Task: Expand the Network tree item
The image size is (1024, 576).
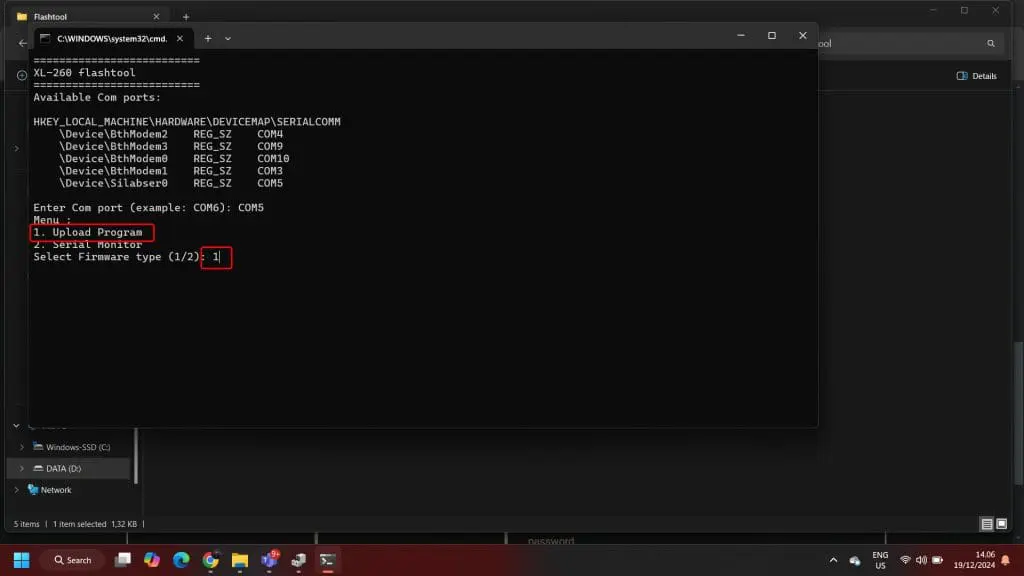Action: [16, 490]
